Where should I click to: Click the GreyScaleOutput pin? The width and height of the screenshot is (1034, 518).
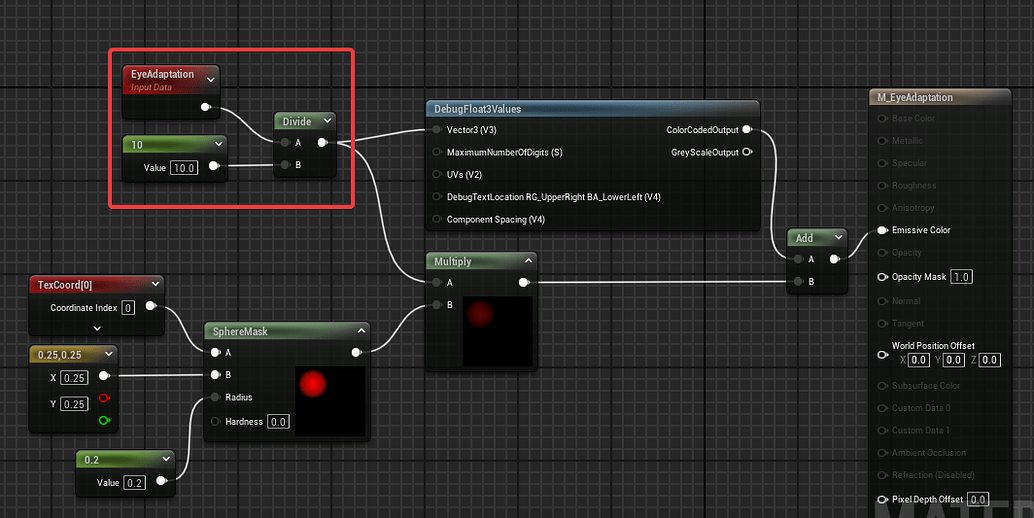(747, 152)
